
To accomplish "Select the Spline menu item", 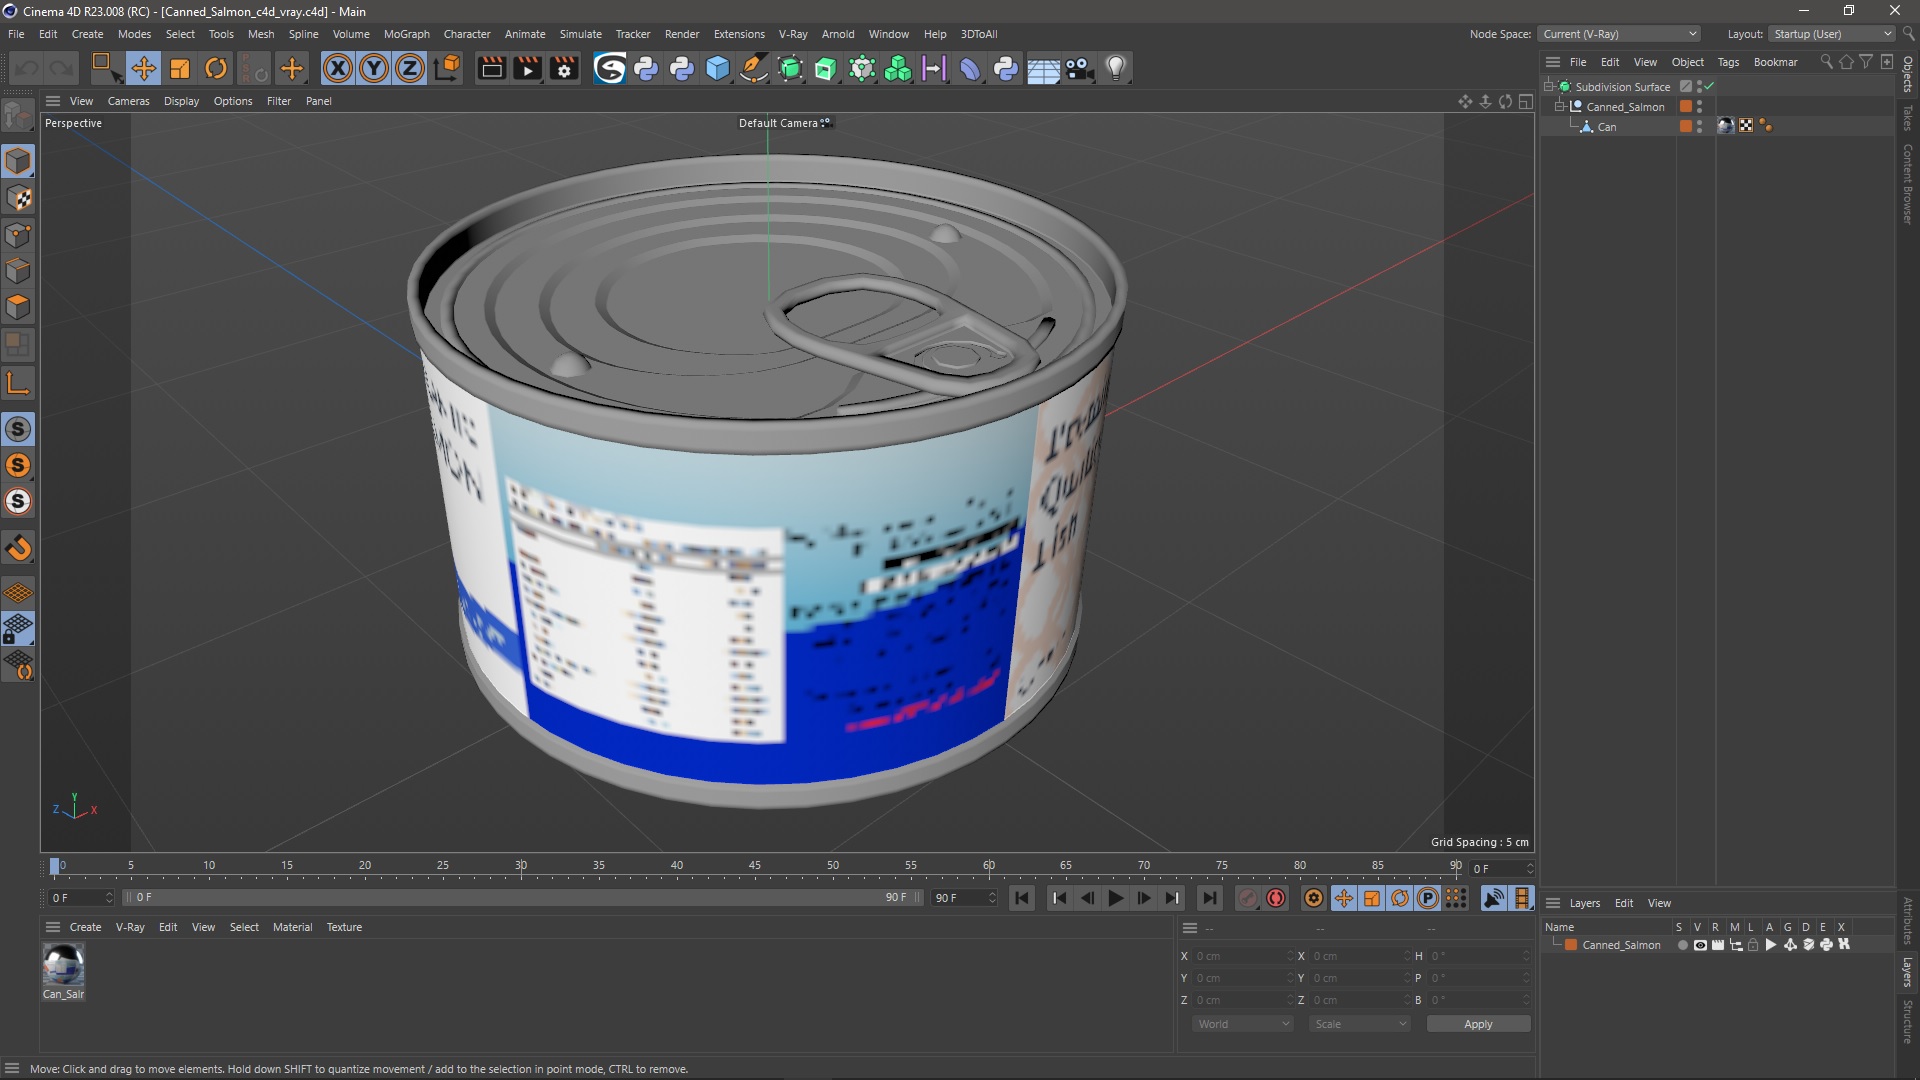I will click(x=302, y=33).
